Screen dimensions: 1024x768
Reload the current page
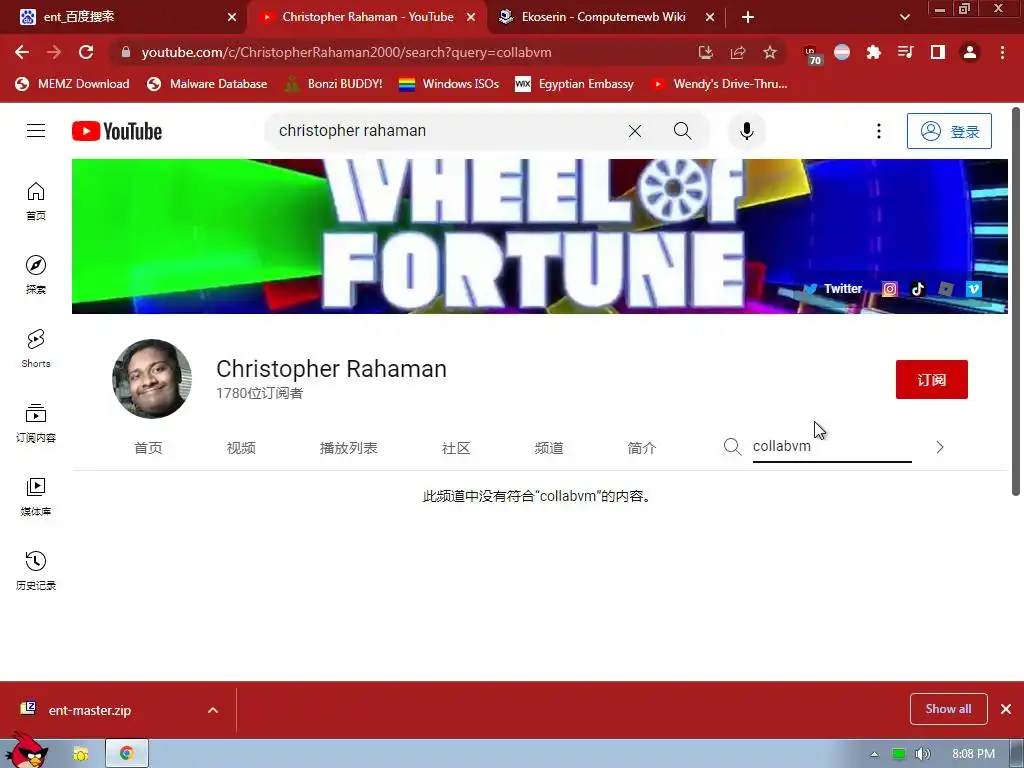click(x=86, y=52)
